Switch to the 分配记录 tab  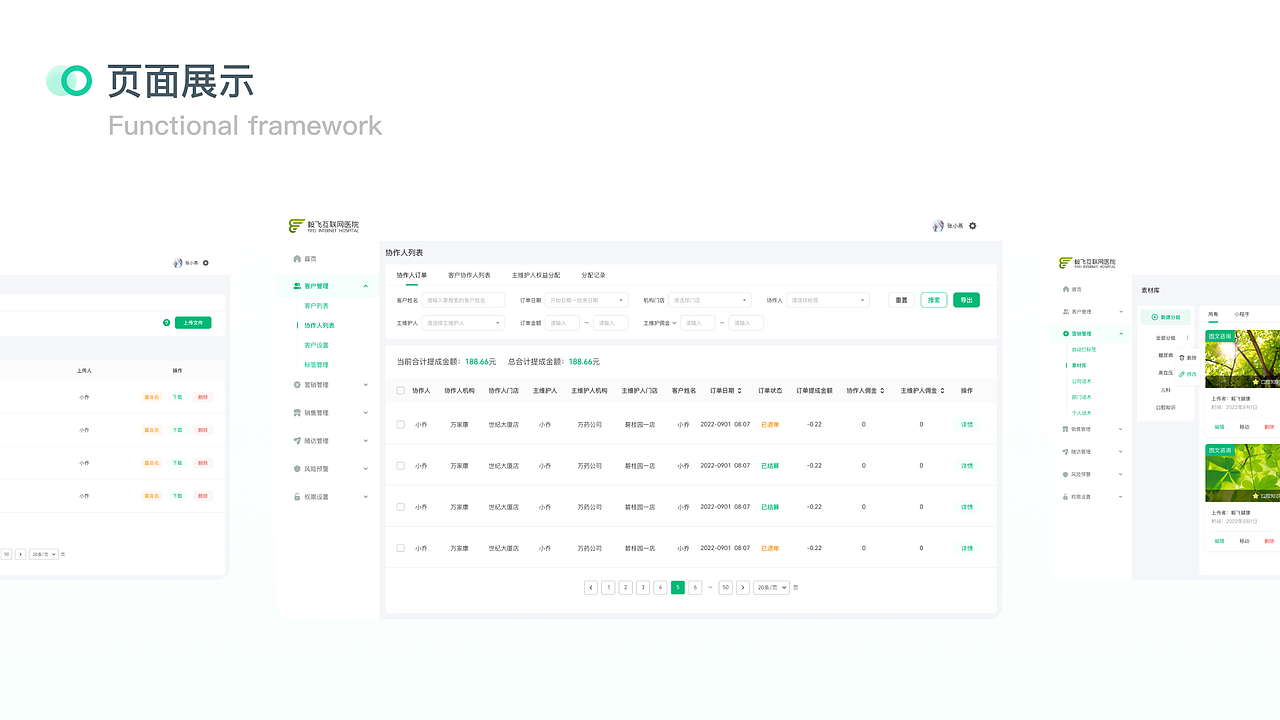(x=593, y=275)
